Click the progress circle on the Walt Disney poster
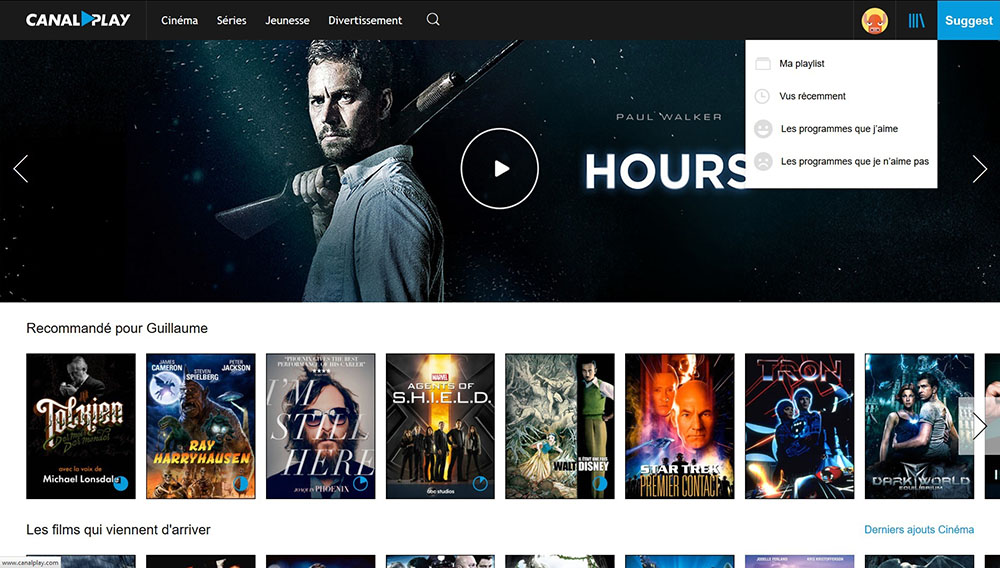Viewport: 1000px width, 568px height. point(600,484)
